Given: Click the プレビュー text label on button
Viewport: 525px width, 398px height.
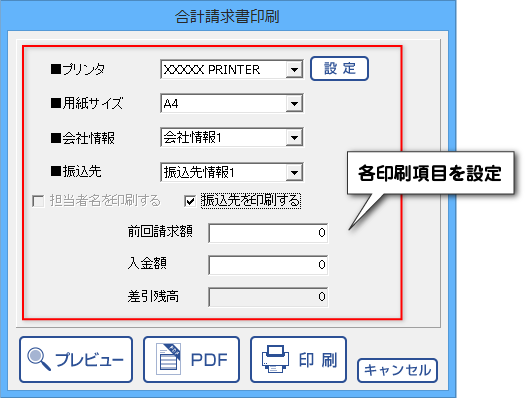Looking at the screenshot, I should pyautogui.click(x=89, y=360).
